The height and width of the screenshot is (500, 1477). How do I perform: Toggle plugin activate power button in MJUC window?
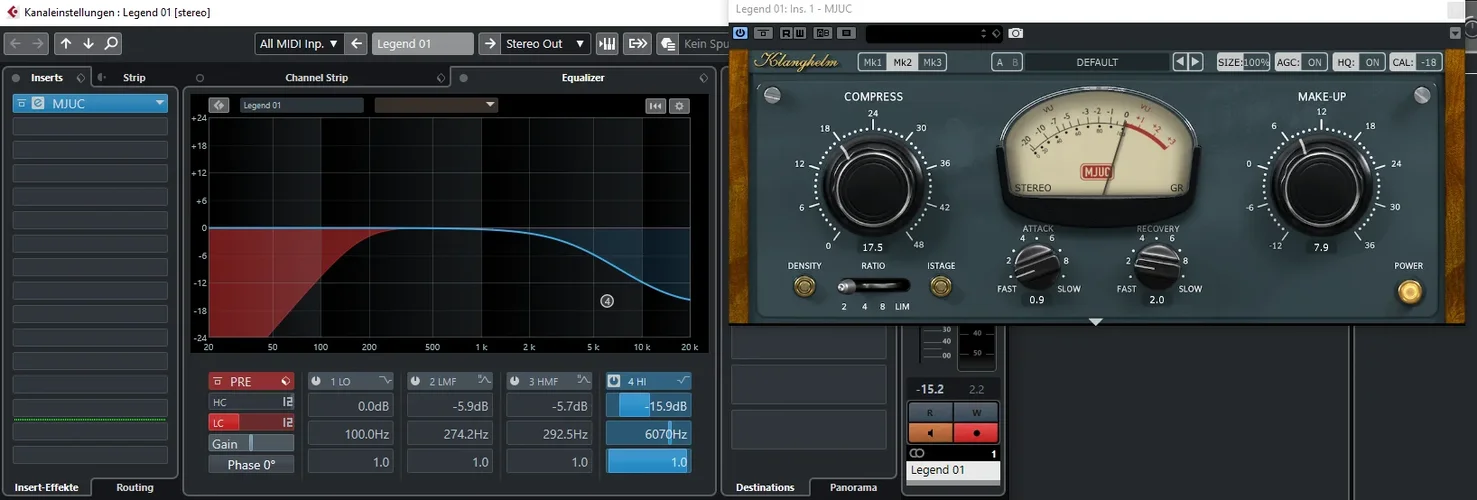click(x=740, y=33)
